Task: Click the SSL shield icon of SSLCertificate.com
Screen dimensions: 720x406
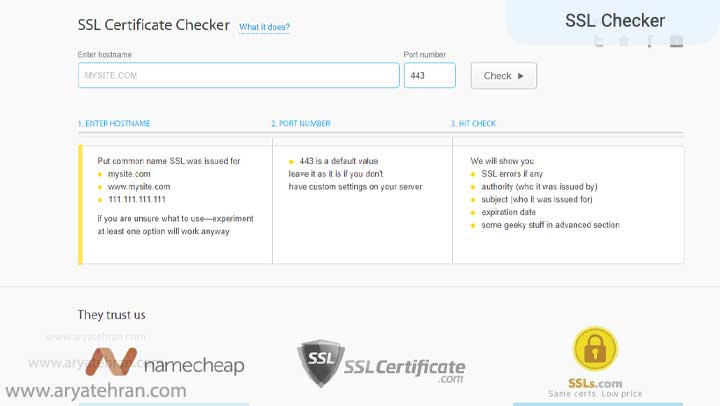Action: (x=321, y=363)
